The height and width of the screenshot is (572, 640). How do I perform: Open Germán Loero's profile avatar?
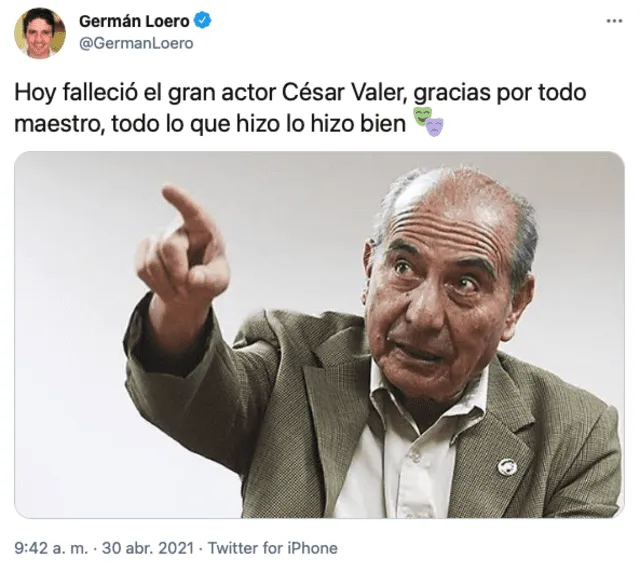[40, 33]
